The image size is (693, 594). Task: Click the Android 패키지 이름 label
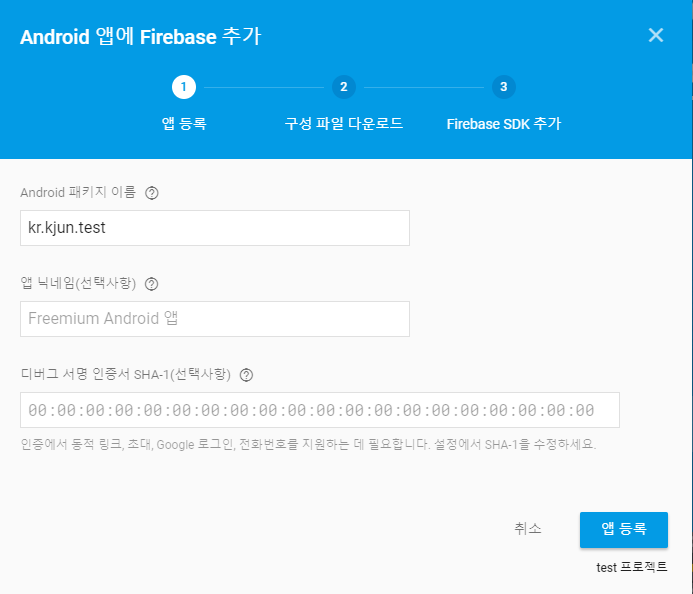(78, 192)
